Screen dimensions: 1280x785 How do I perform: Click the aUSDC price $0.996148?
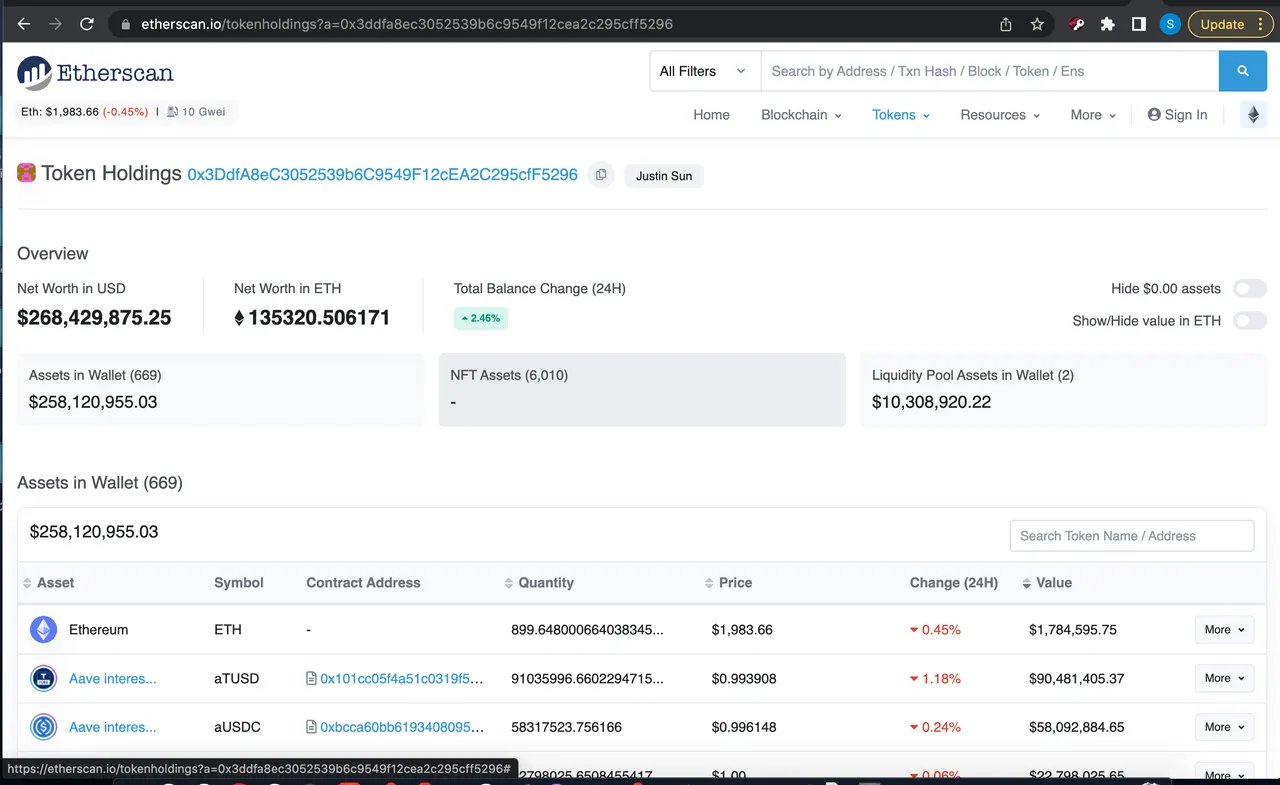[744, 727]
